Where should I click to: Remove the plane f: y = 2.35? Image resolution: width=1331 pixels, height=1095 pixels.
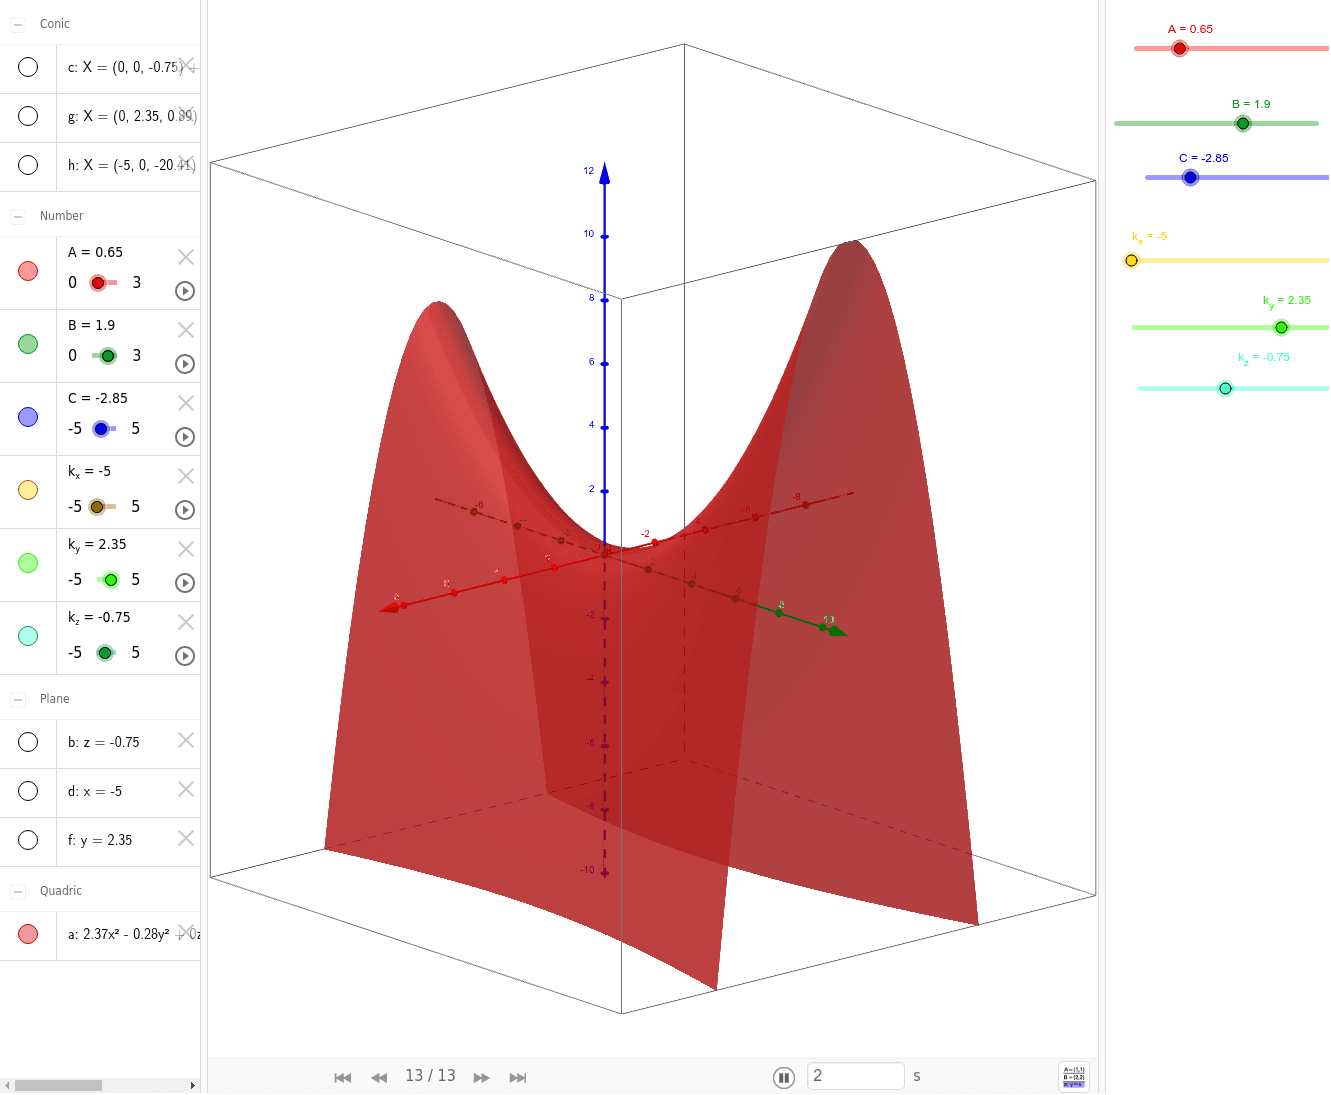185,840
